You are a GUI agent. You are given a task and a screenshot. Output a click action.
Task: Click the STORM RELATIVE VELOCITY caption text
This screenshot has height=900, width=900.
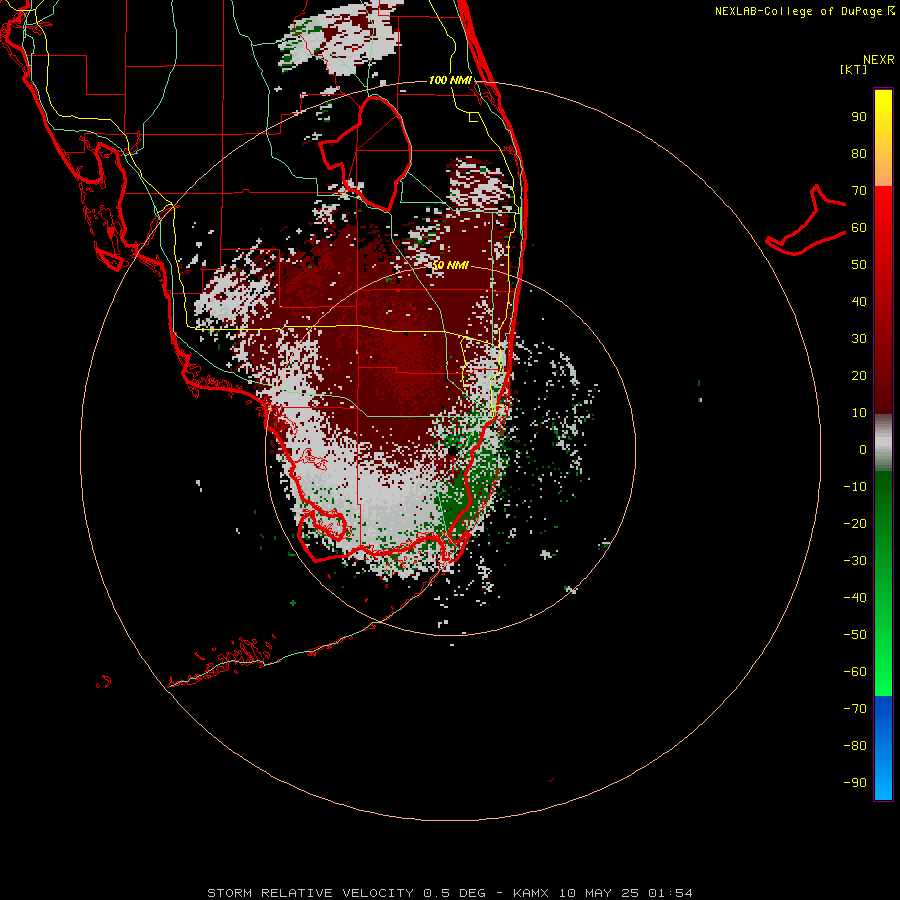pos(310,893)
